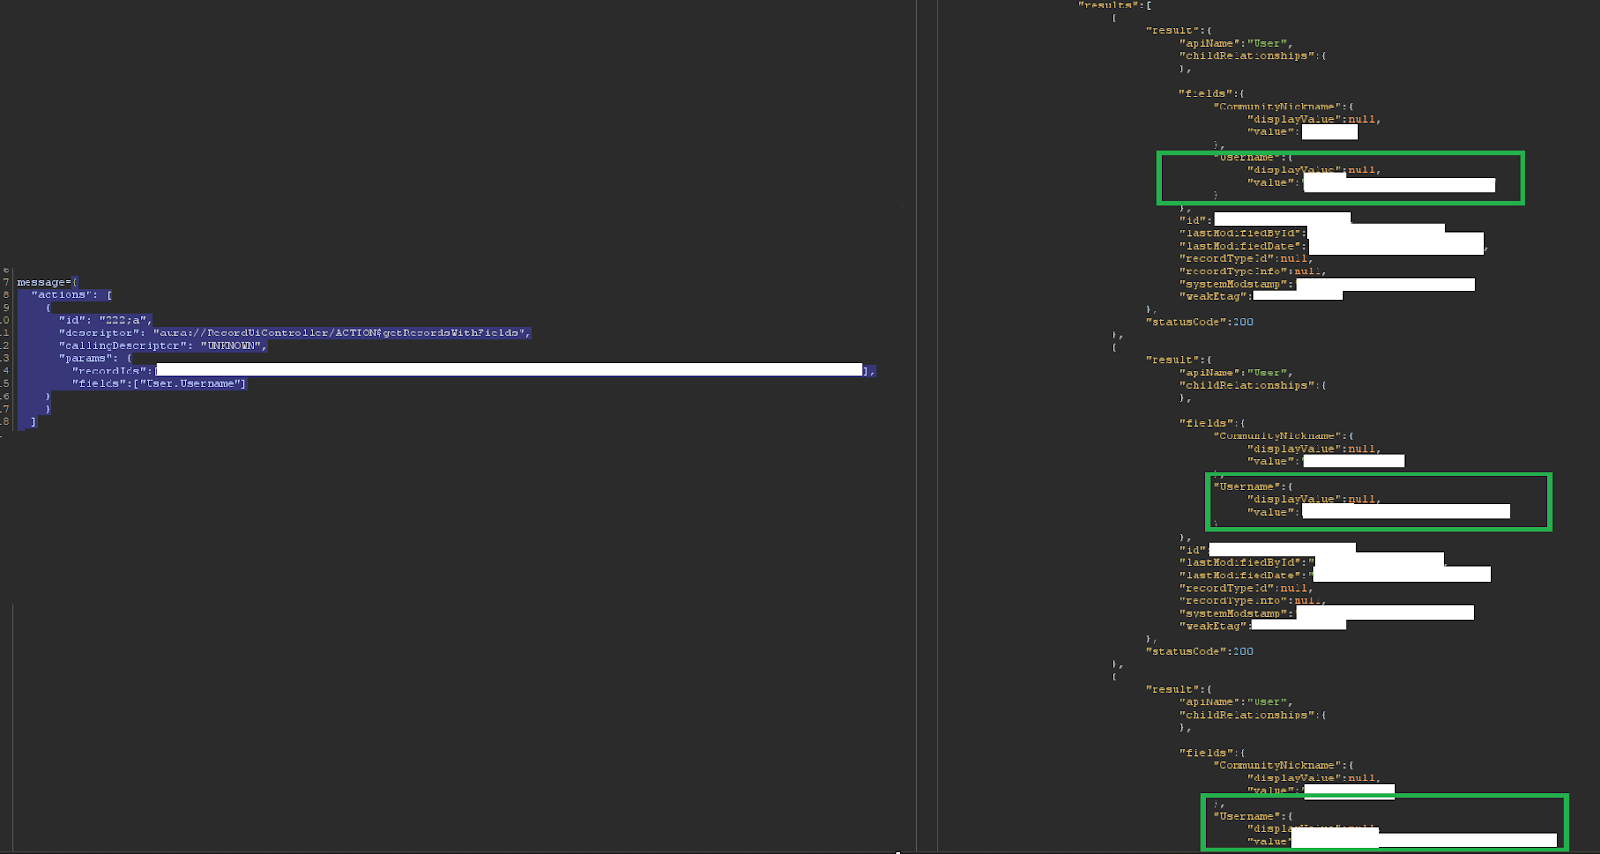1600x854 pixels.
Task: Click the "params": { line in request
Action: click(95, 358)
